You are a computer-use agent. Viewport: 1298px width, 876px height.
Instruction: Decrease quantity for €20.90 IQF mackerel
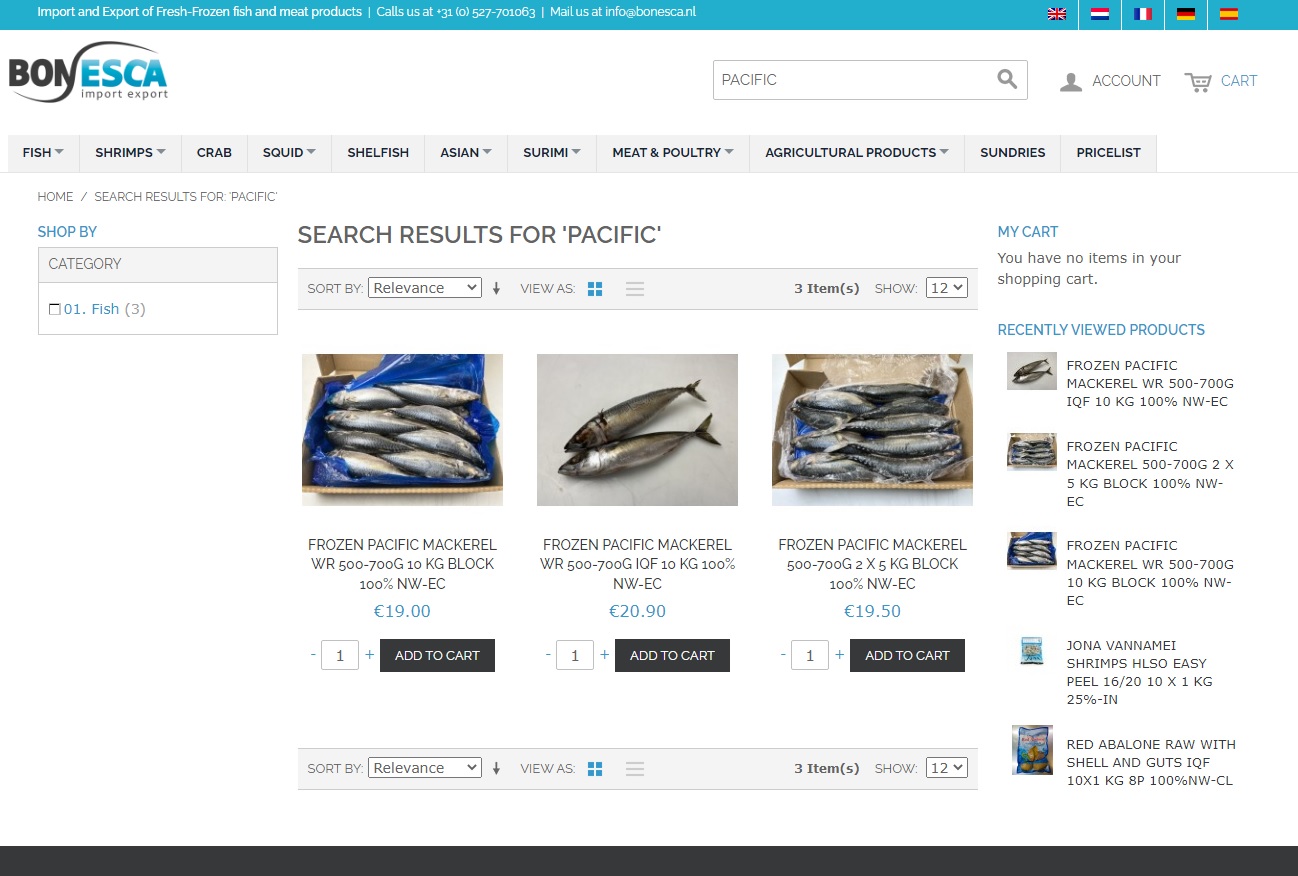point(548,654)
